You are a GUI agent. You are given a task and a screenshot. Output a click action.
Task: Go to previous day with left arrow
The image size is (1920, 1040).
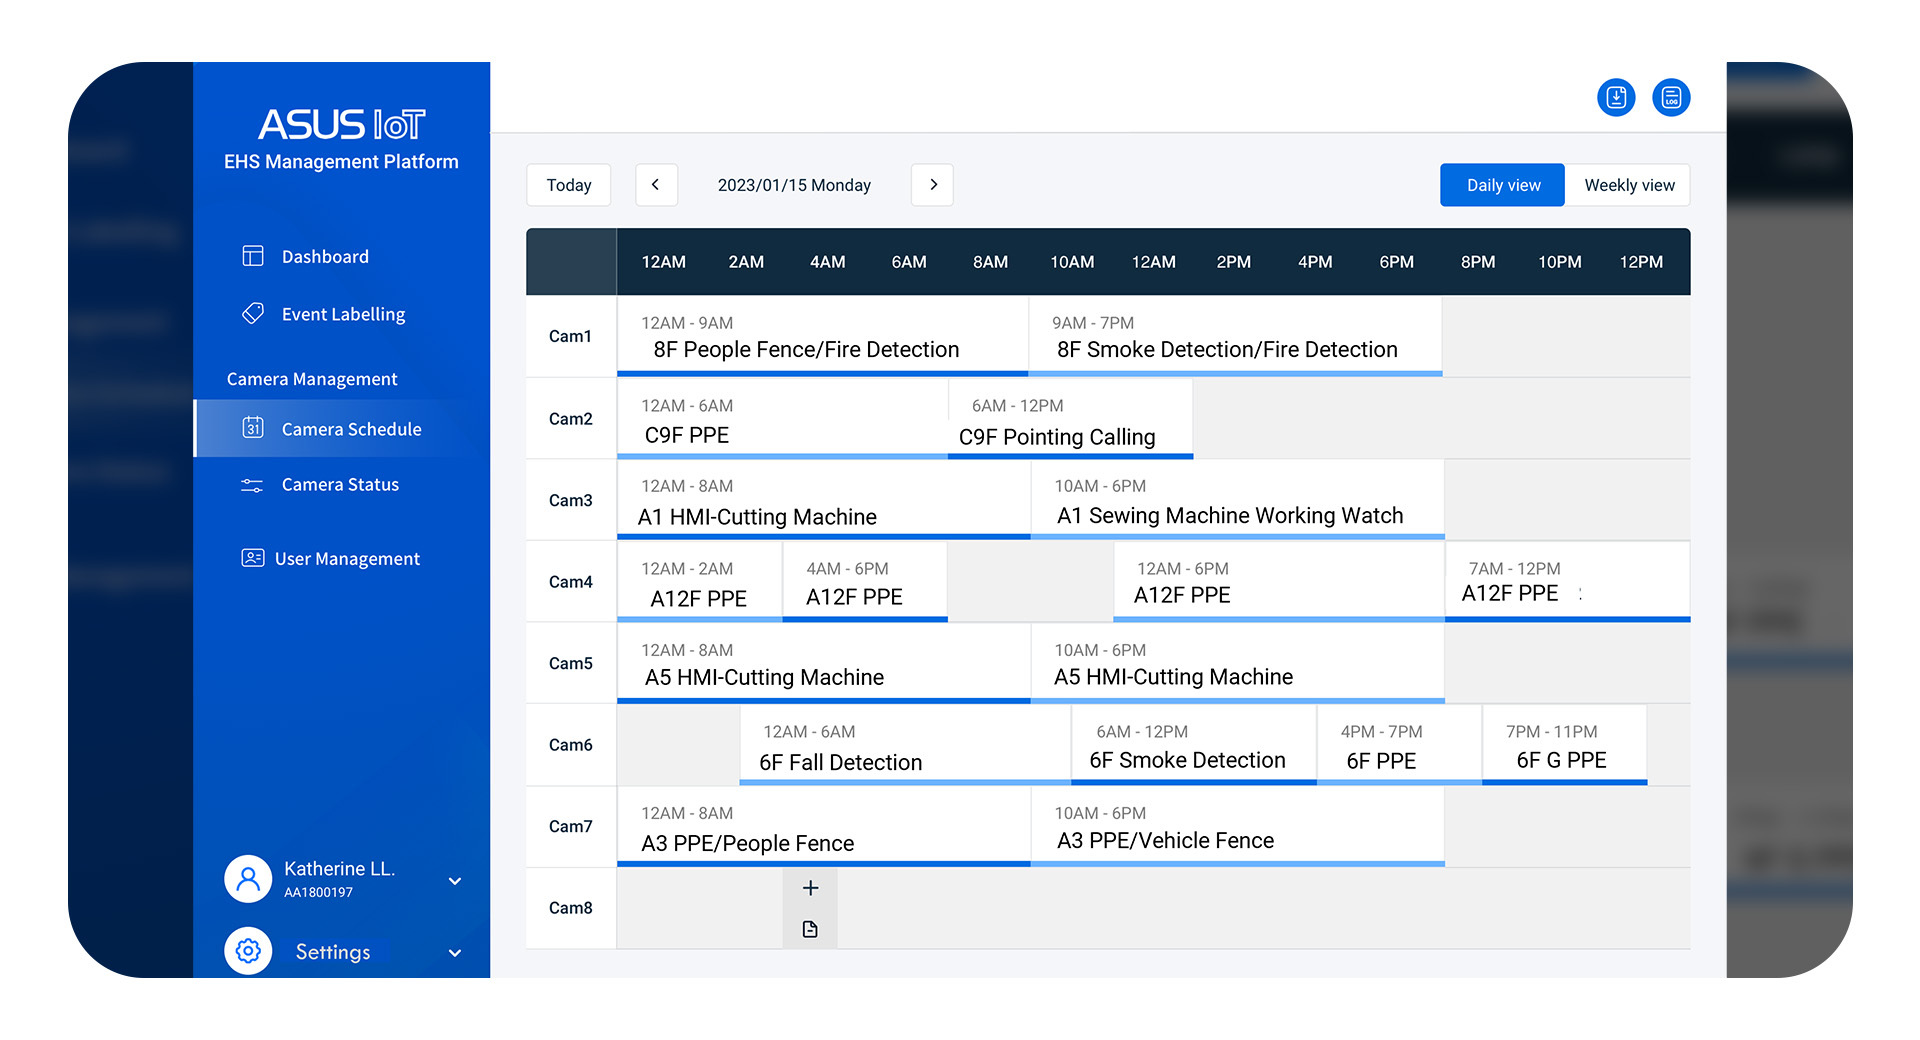click(656, 185)
